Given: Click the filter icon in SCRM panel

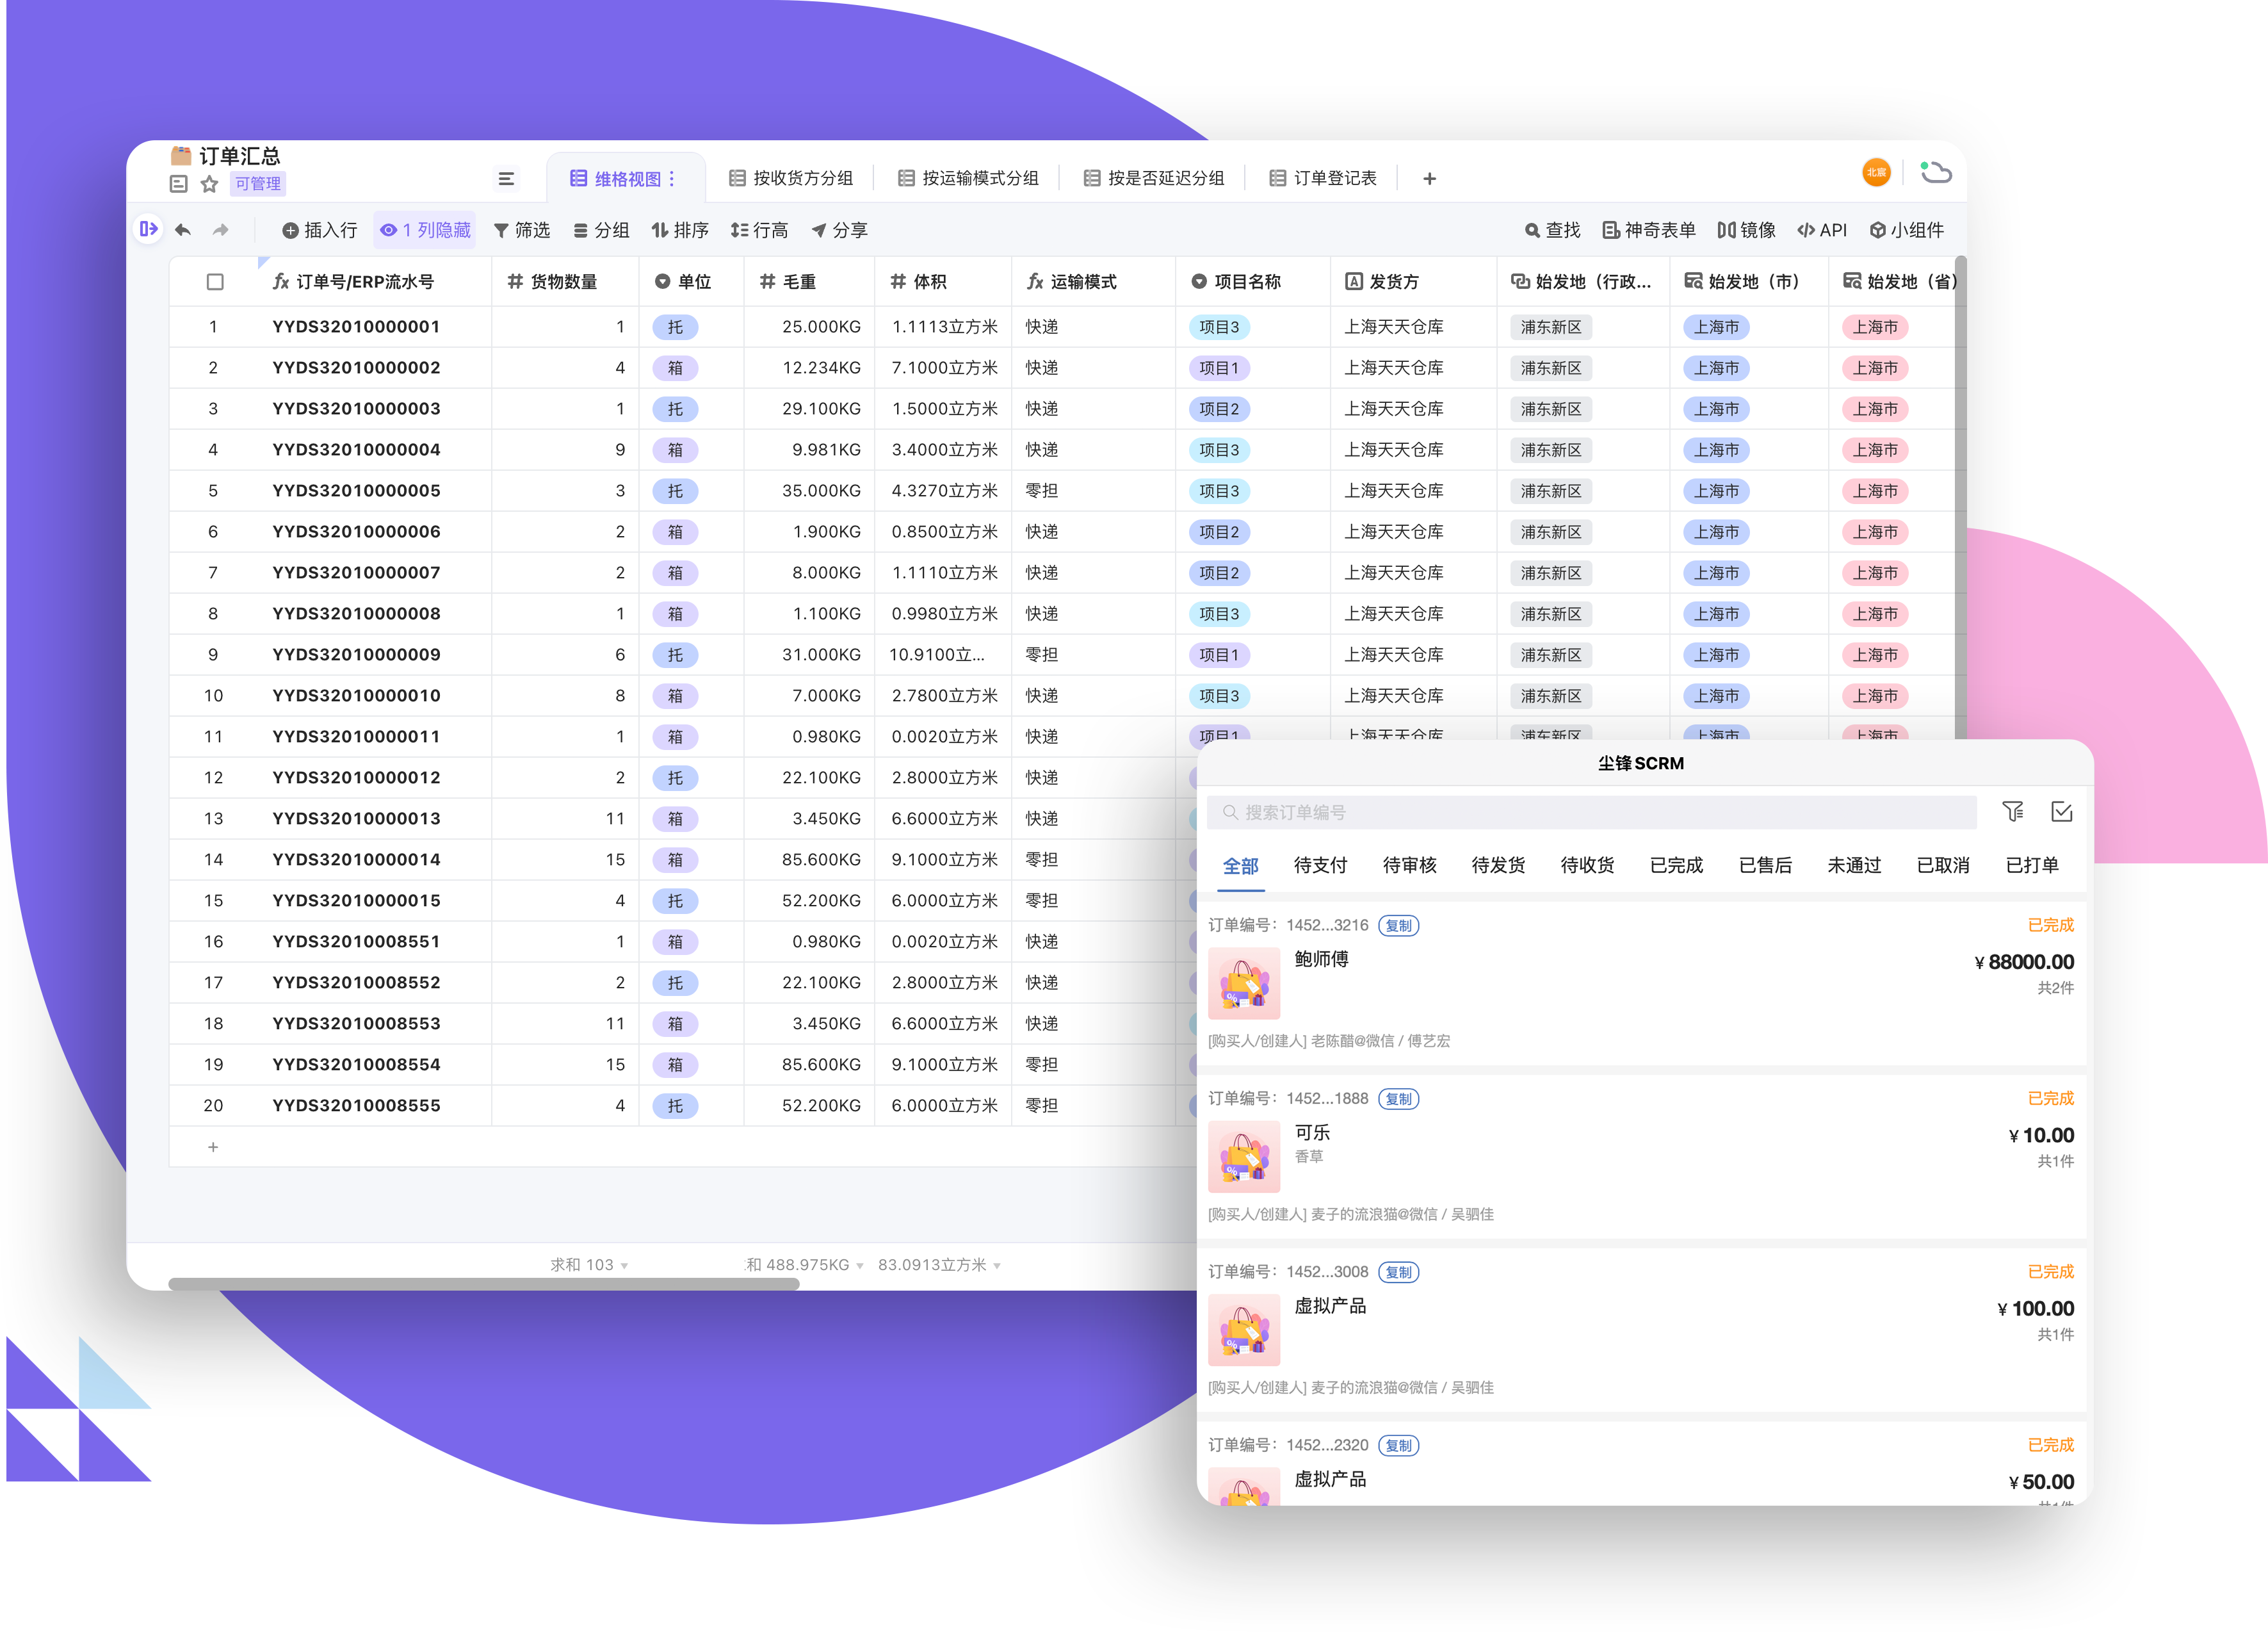Looking at the screenshot, I should point(2012,811).
